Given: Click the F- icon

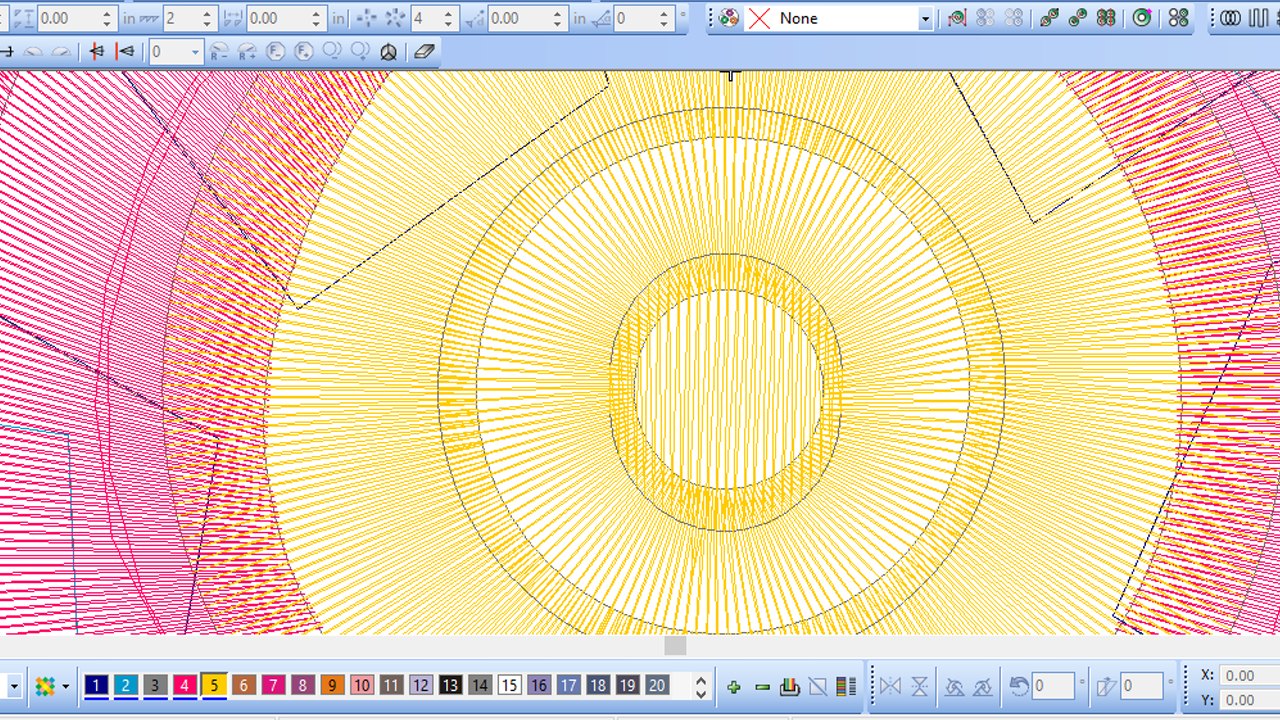Looking at the screenshot, I should pos(276,52).
